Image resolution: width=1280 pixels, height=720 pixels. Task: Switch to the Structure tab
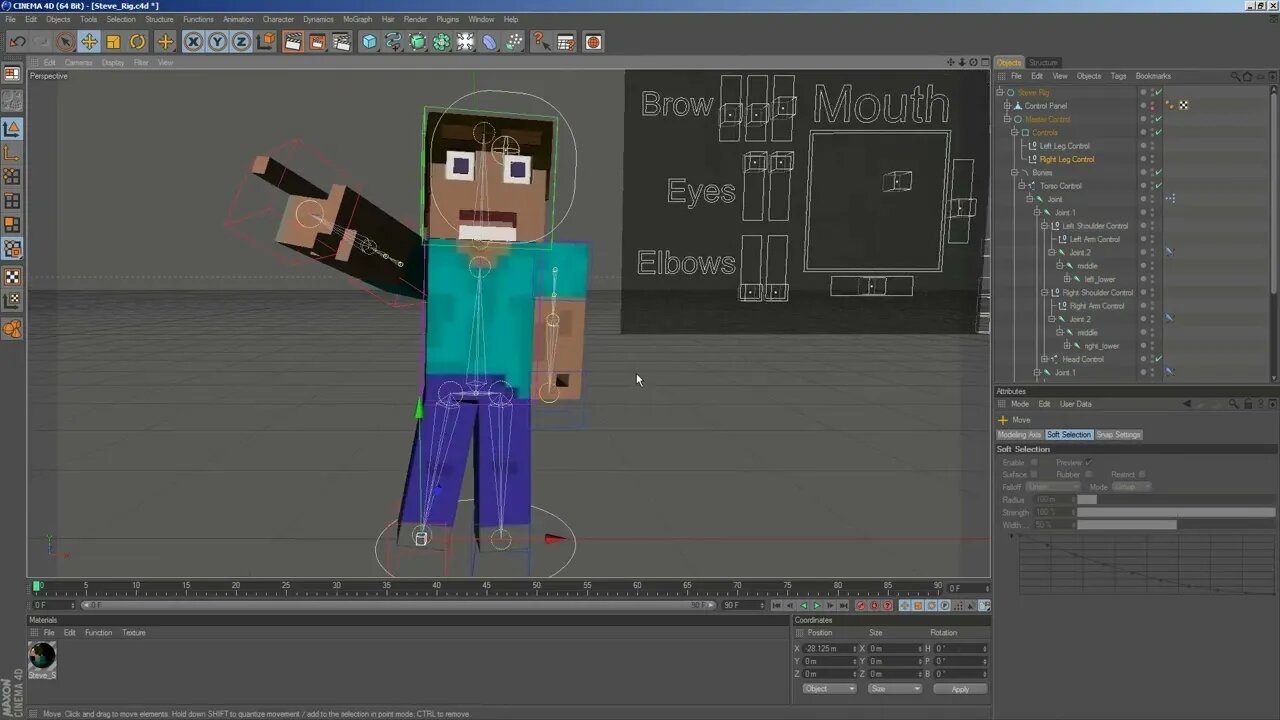click(x=1043, y=62)
